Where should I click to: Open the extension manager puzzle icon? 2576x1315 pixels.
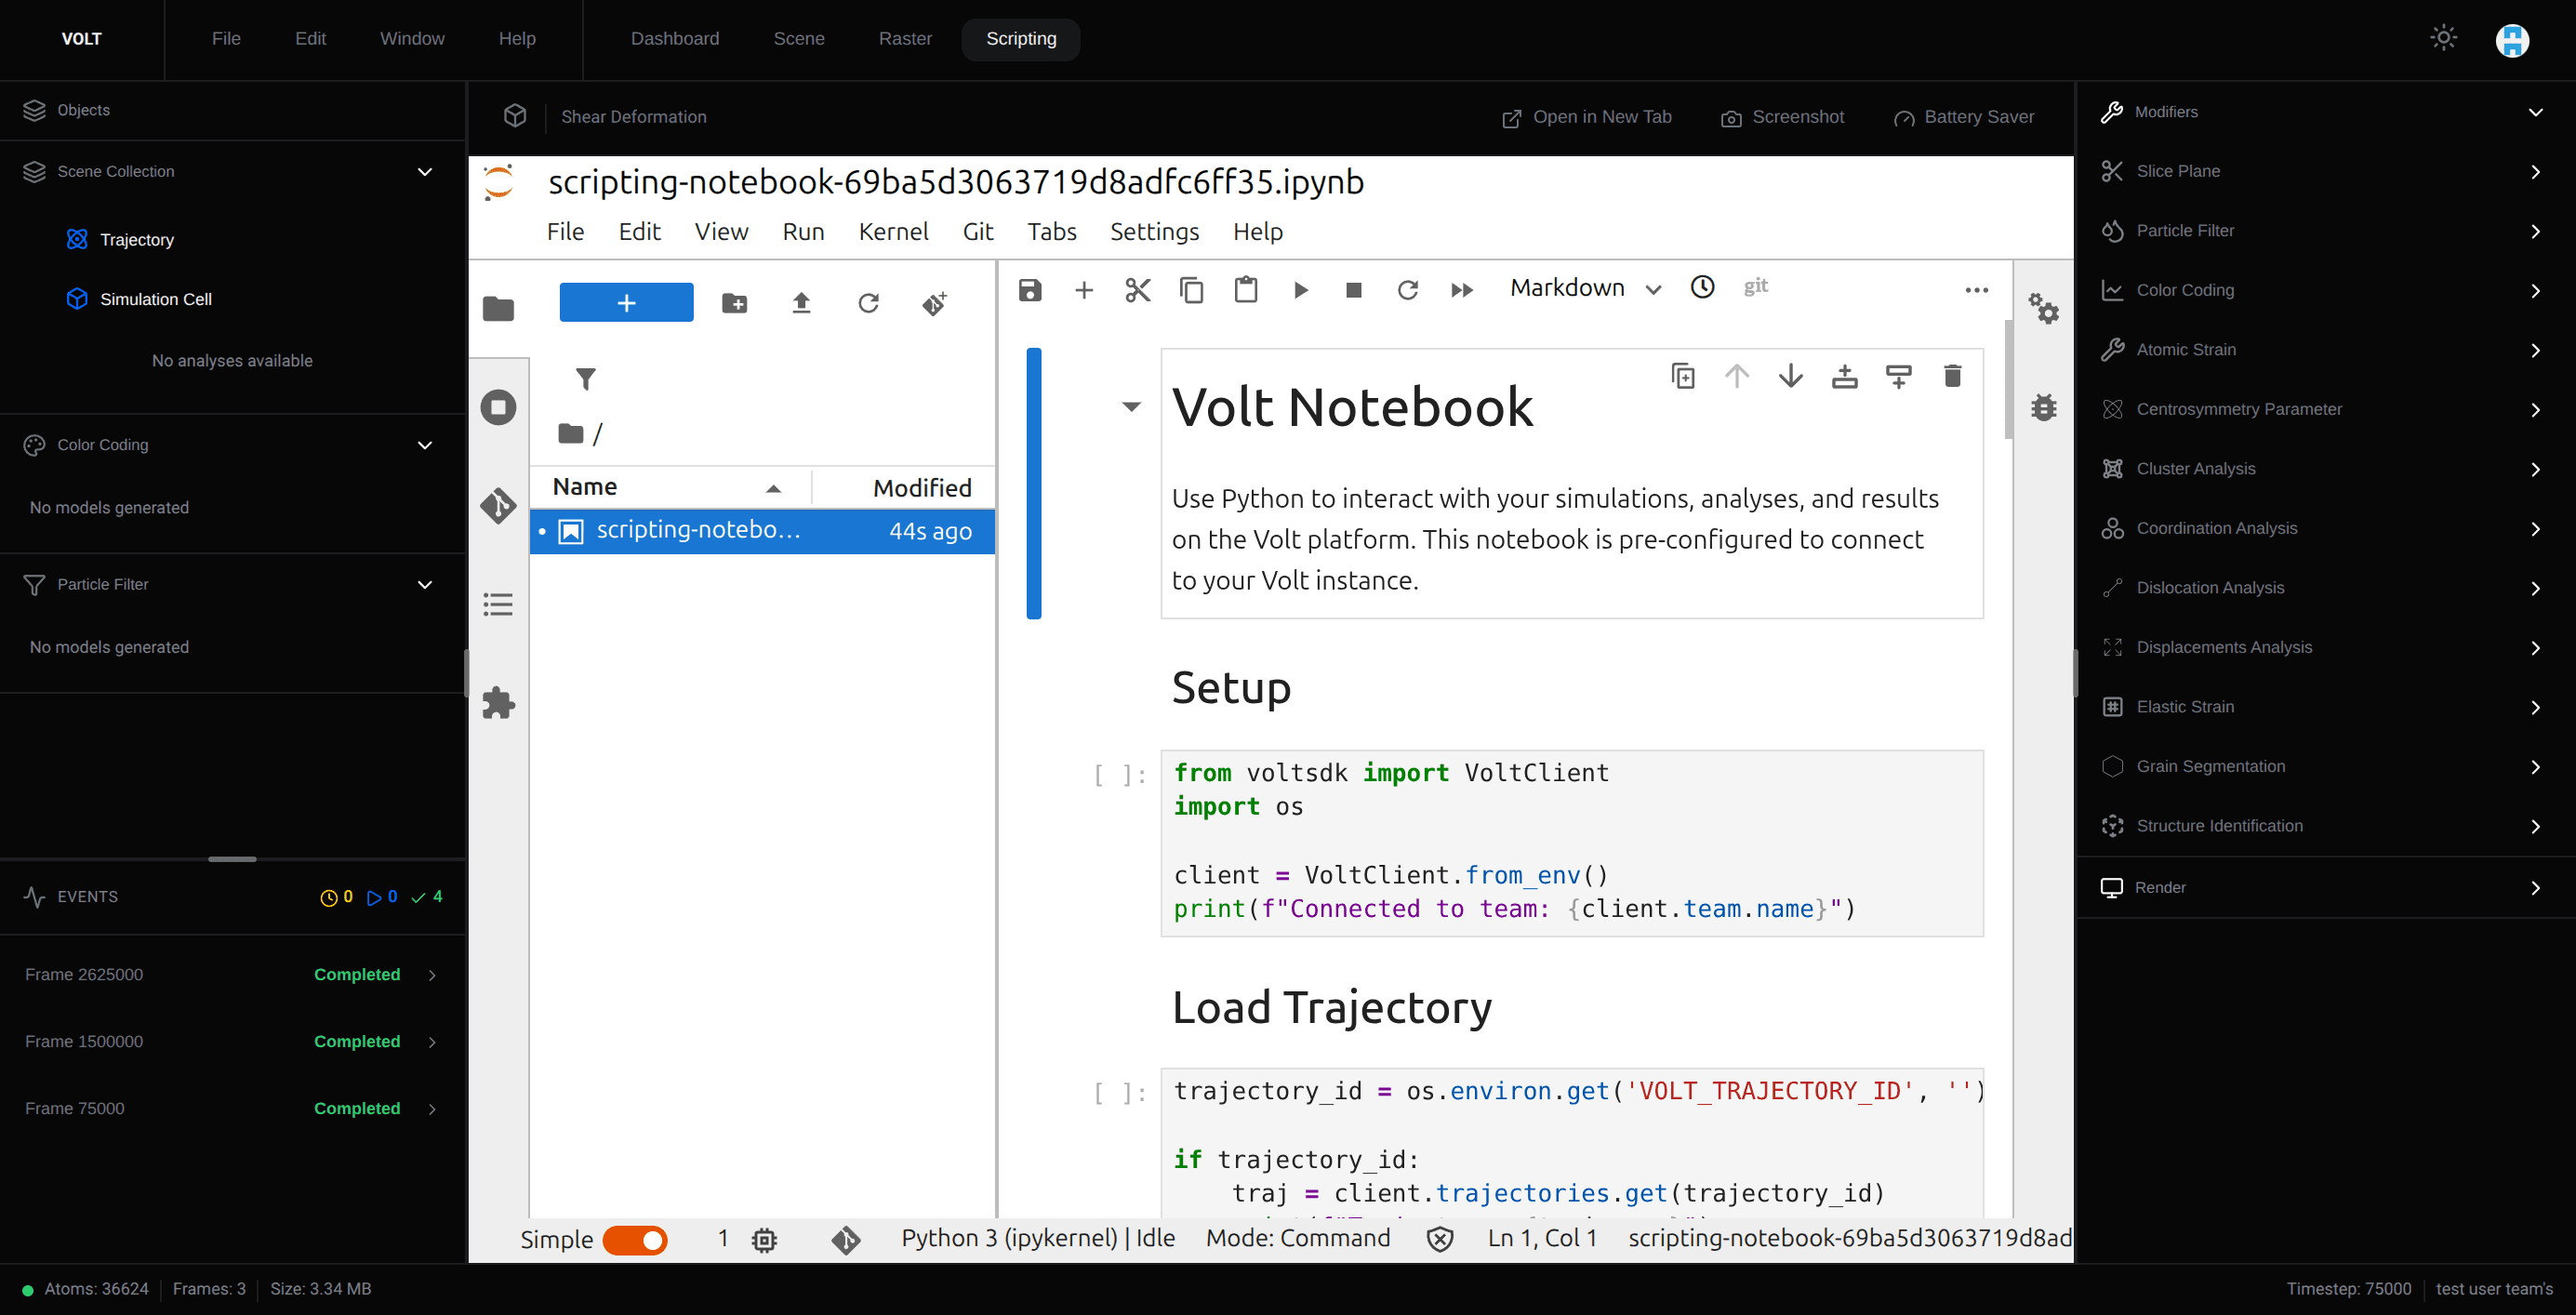(x=498, y=703)
